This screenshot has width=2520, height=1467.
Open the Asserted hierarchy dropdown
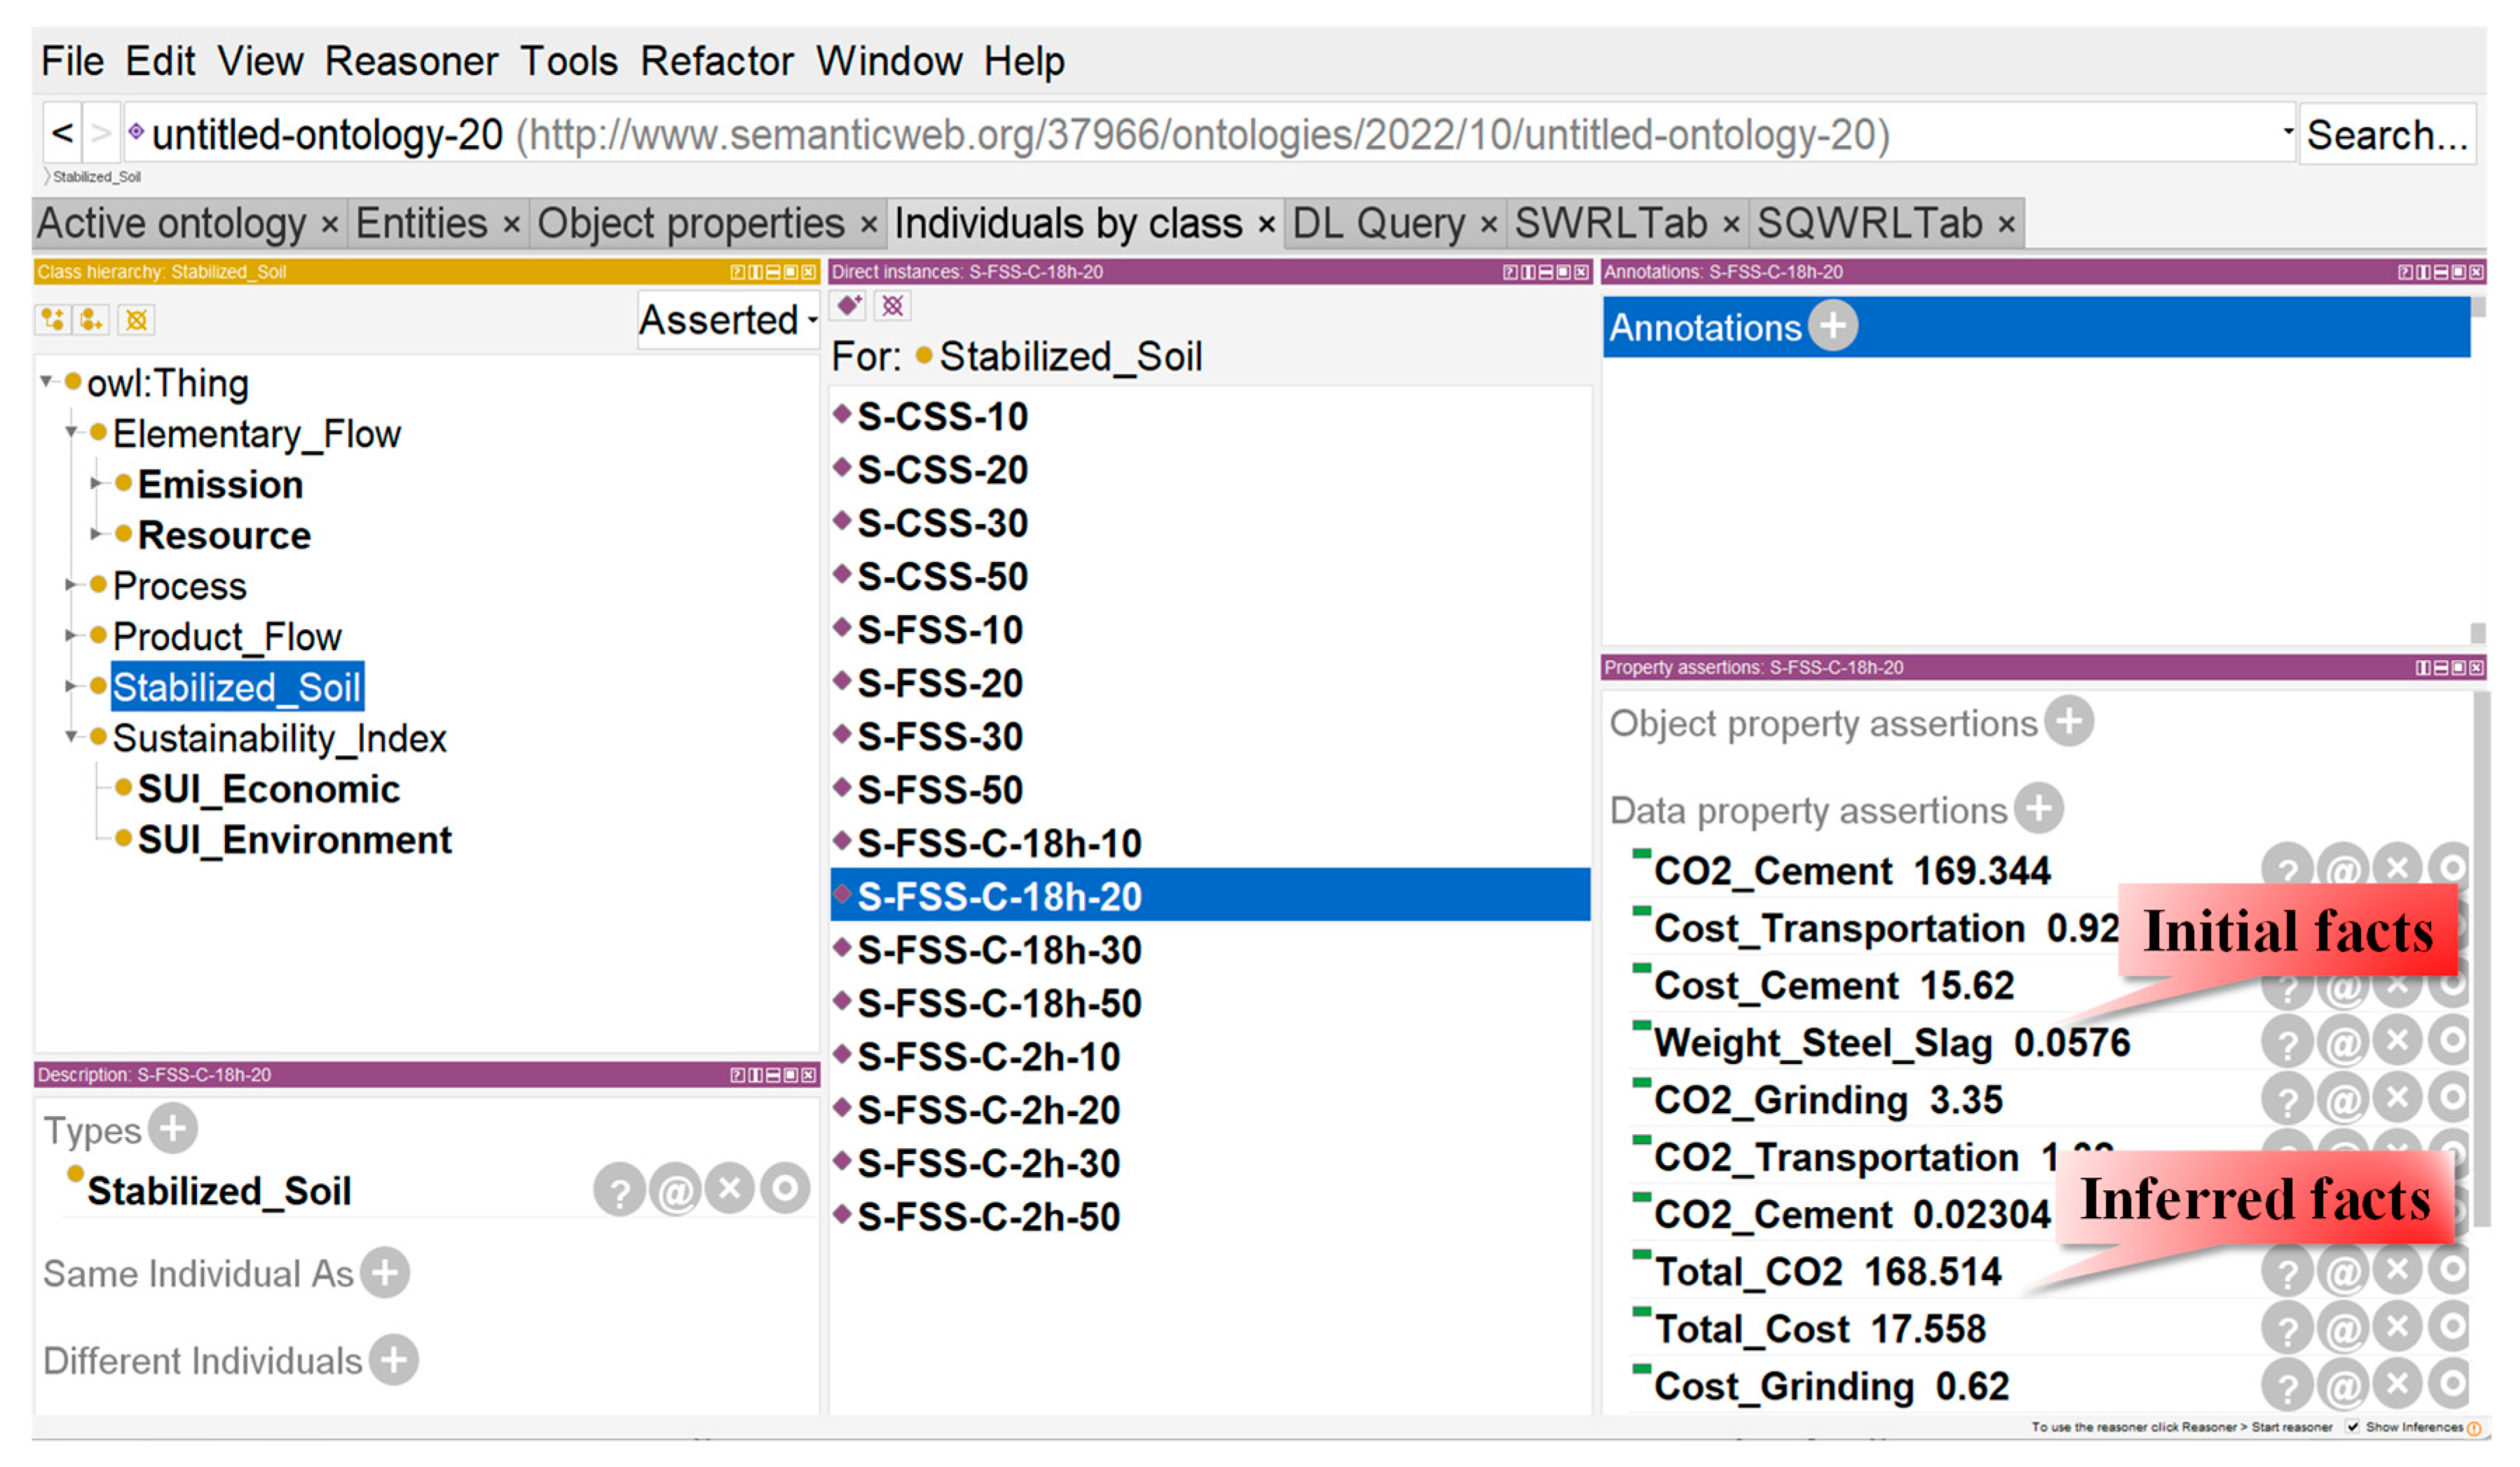coord(728,321)
